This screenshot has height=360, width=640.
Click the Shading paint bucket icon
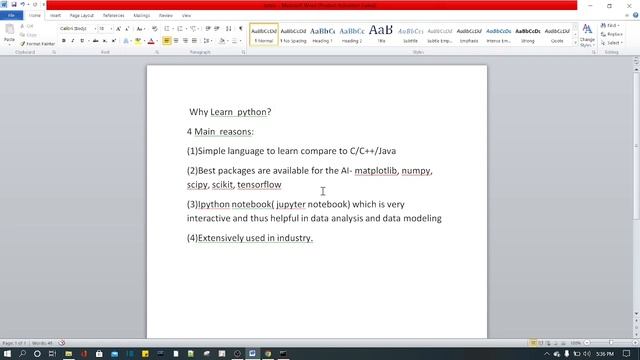coord(222,41)
